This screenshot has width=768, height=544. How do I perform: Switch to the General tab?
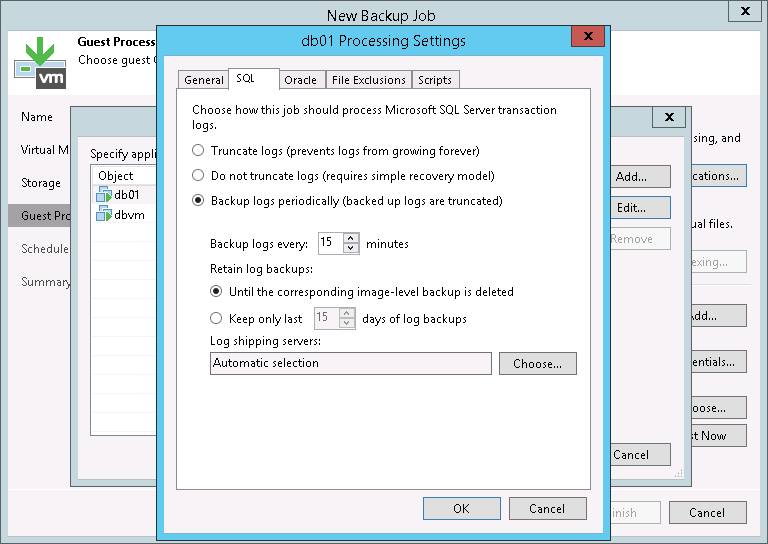click(x=203, y=80)
